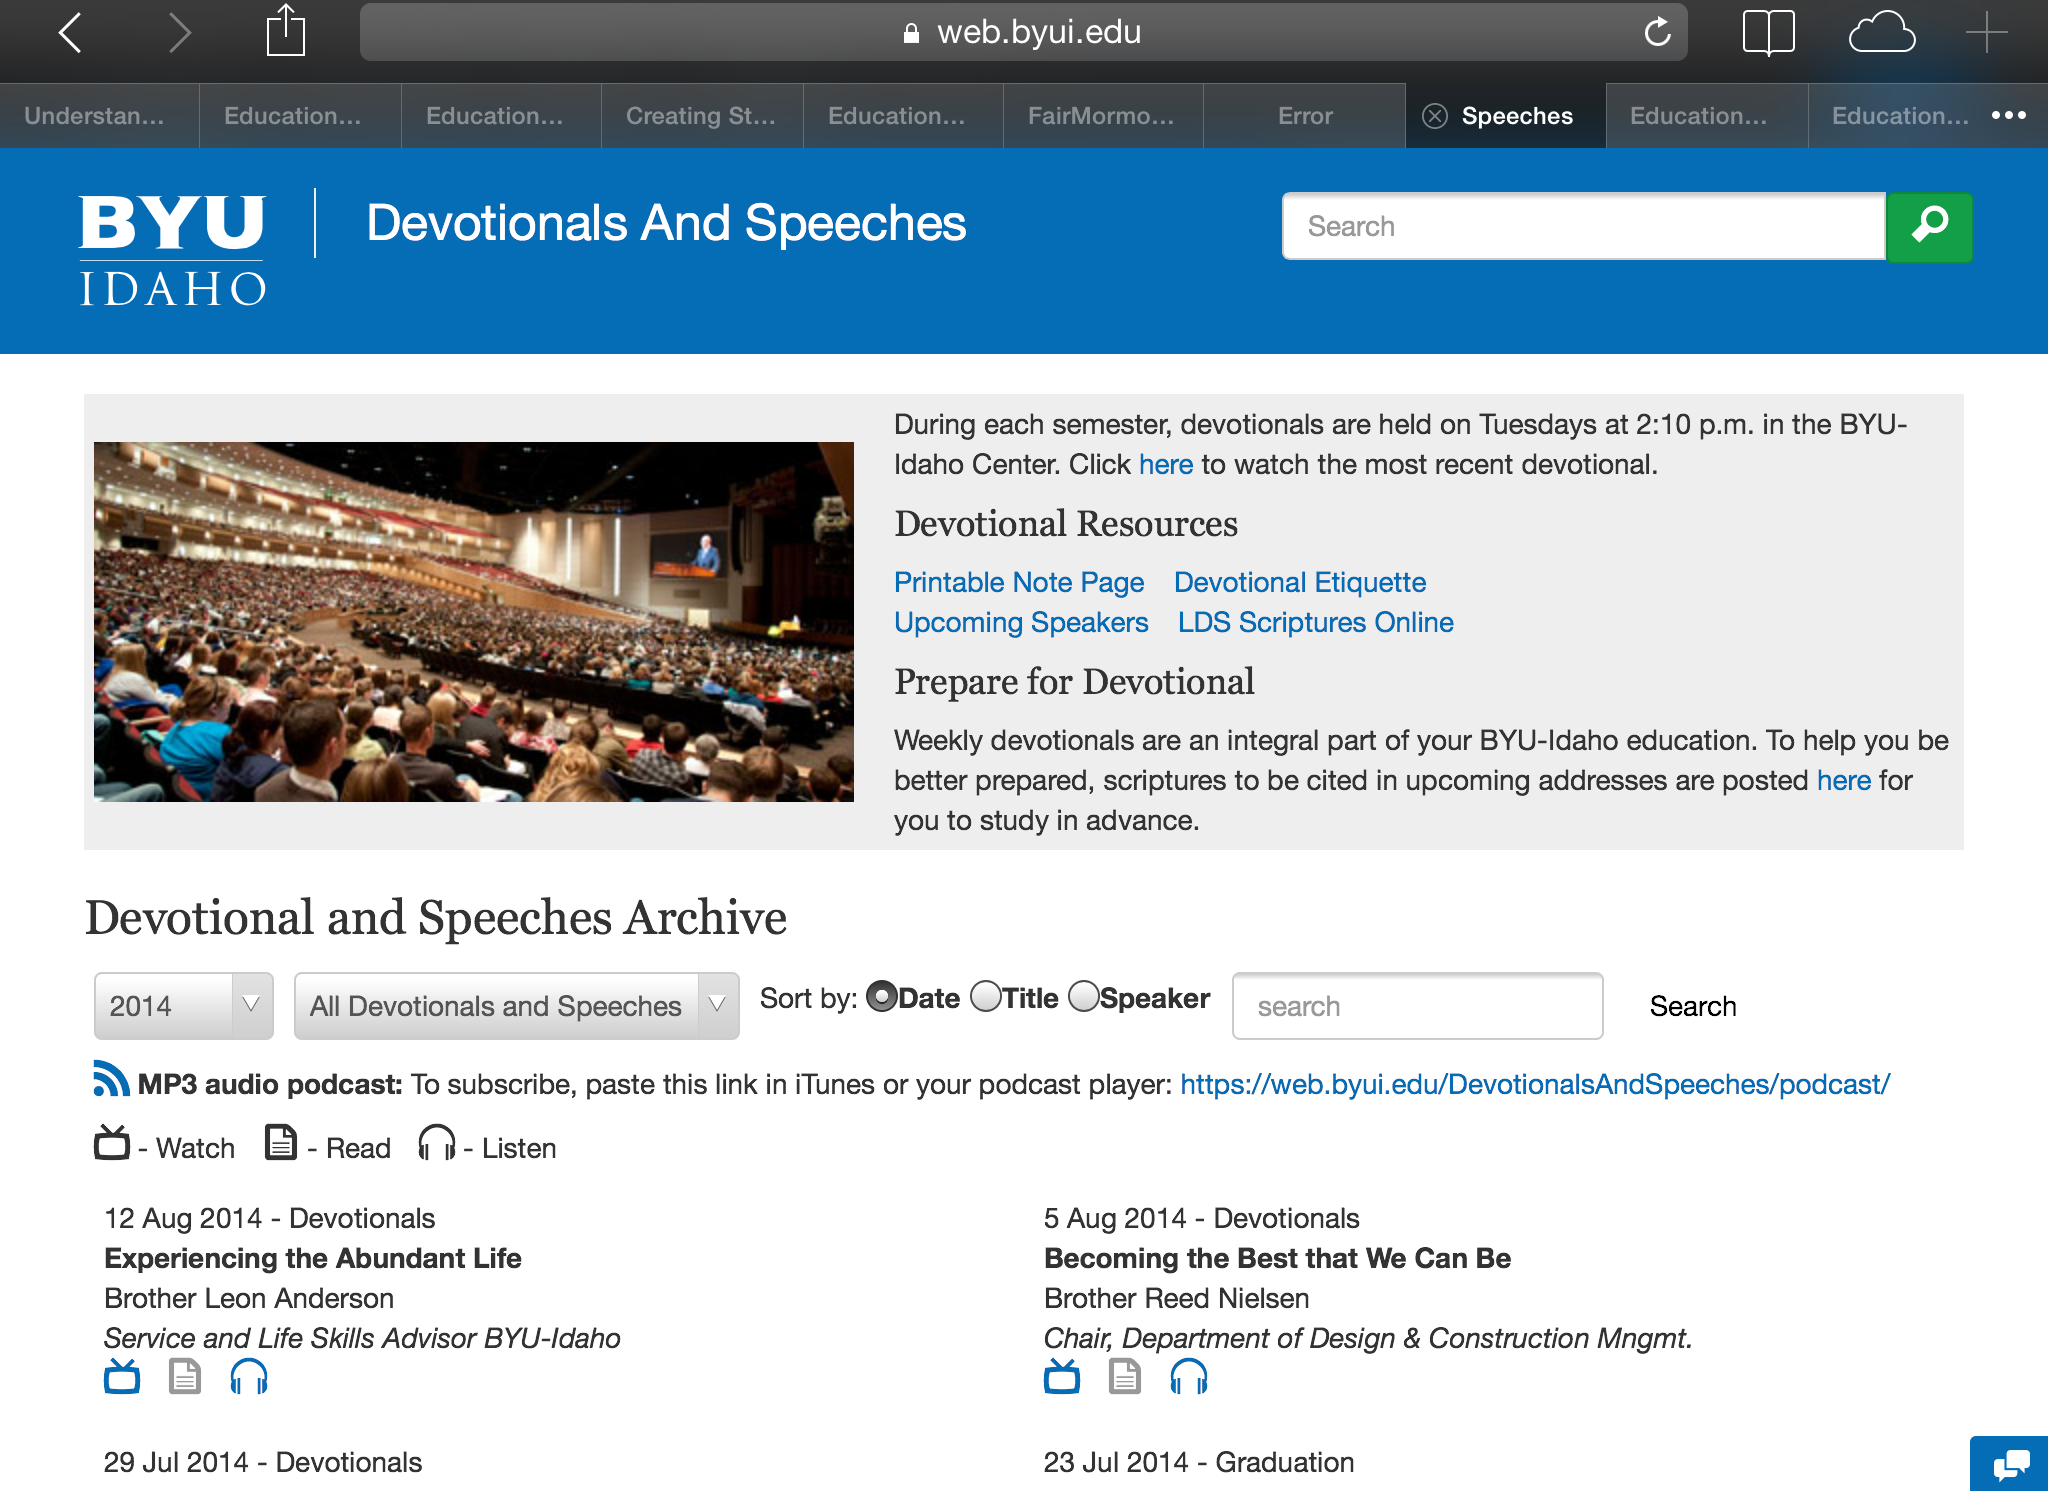The image size is (2048, 1491).
Task: Open the podcast subscription URL link
Action: 1535,1084
